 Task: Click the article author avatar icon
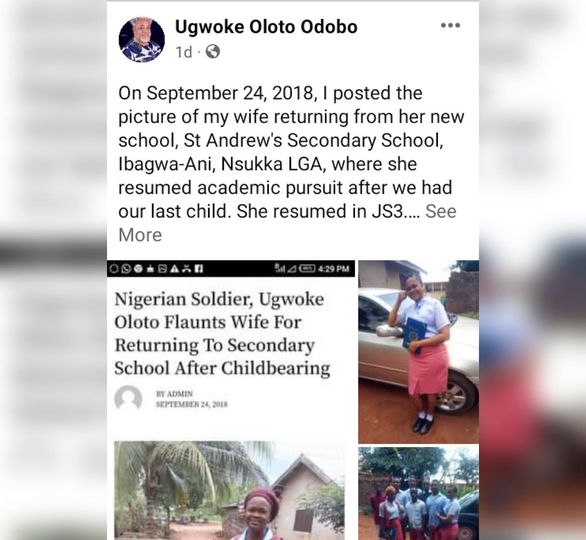tap(128, 398)
